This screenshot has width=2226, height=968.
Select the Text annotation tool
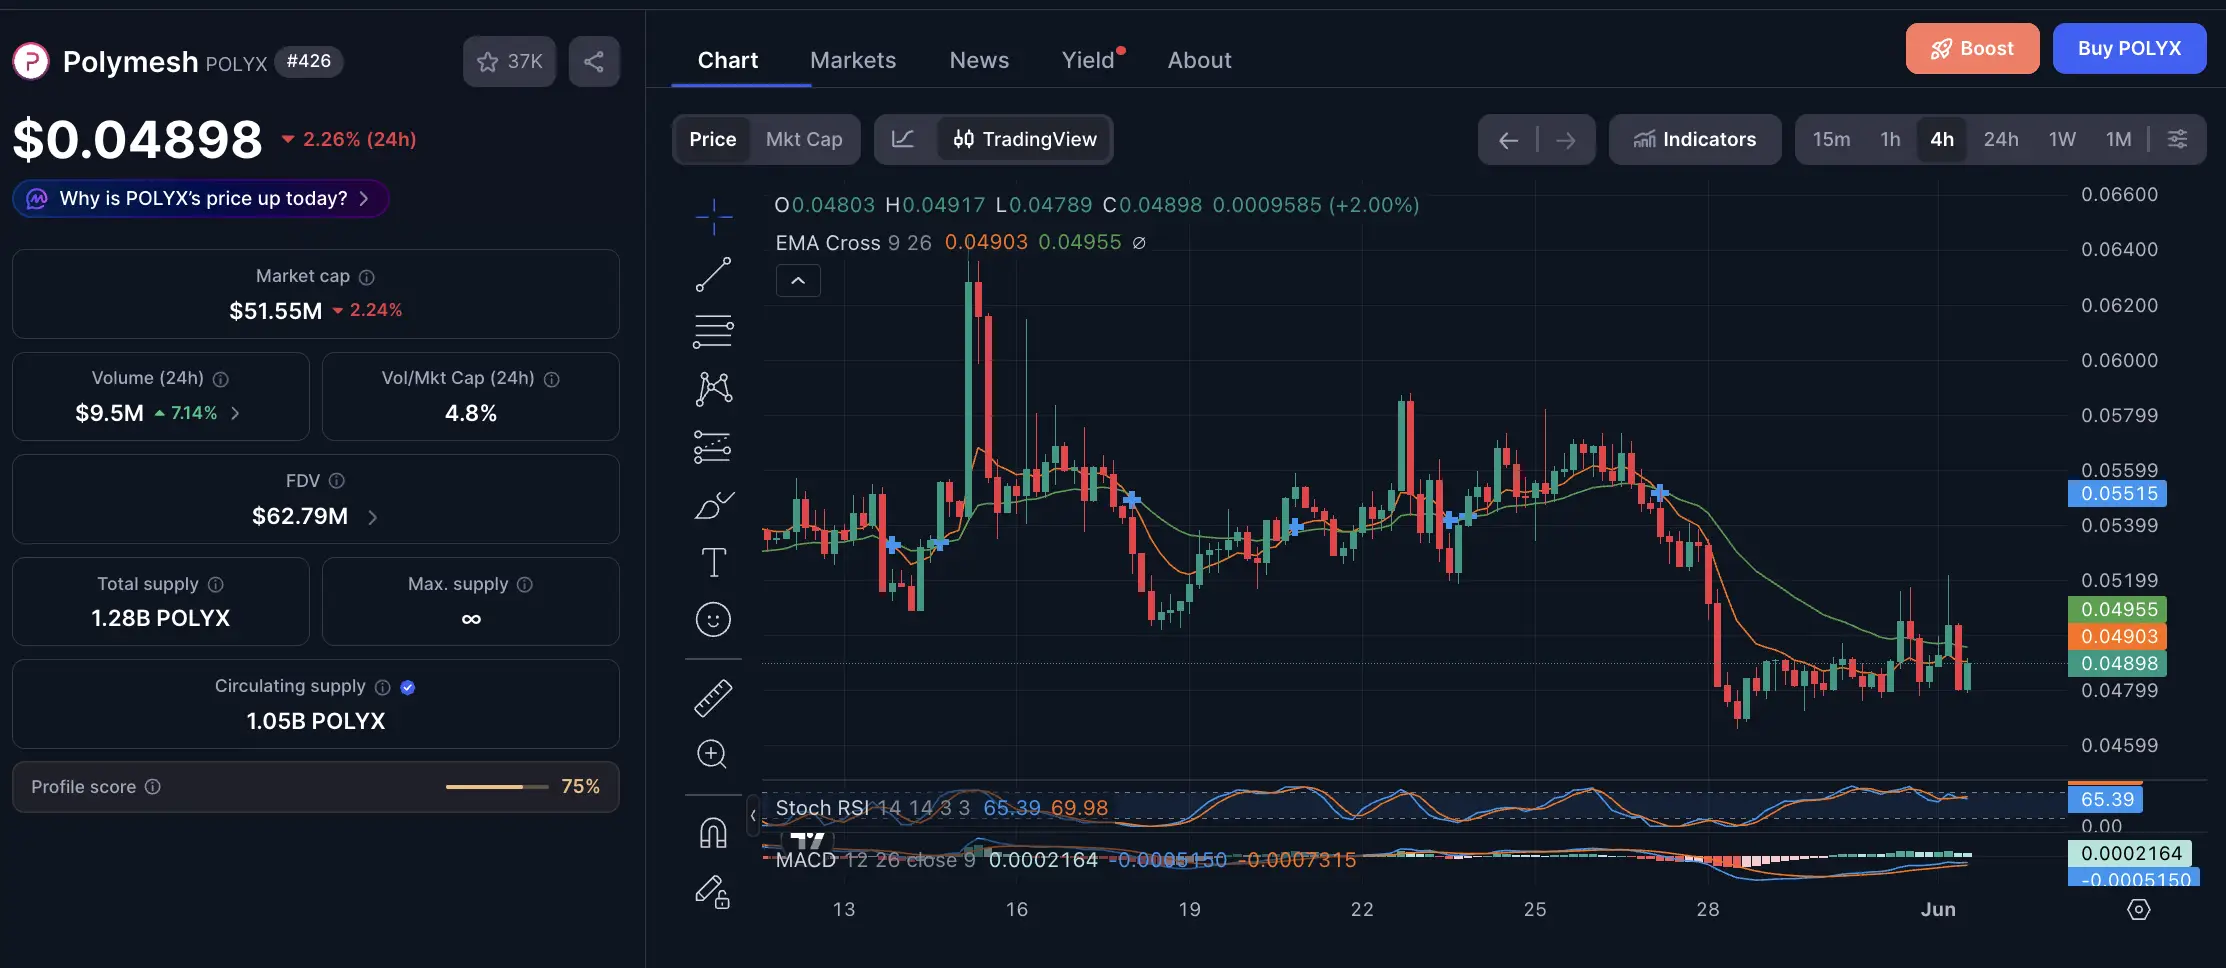click(x=714, y=562)
